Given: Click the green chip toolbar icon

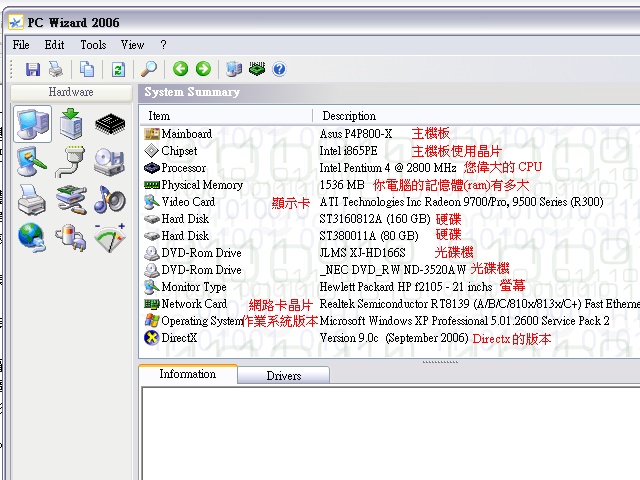Looking at the screenshot, I should [x=257, y=69].
